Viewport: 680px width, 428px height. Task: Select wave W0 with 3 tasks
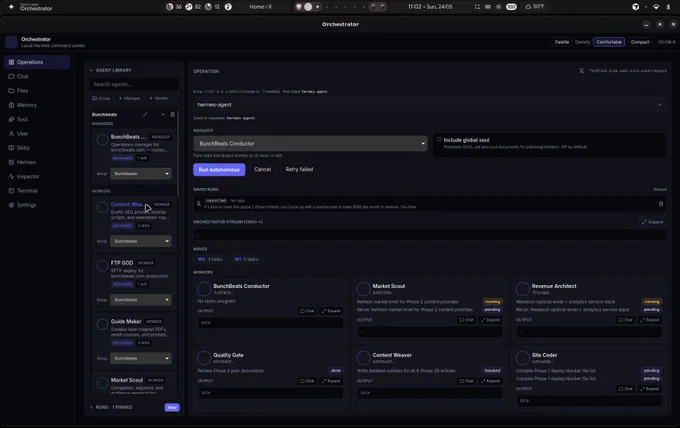(210, 259)
